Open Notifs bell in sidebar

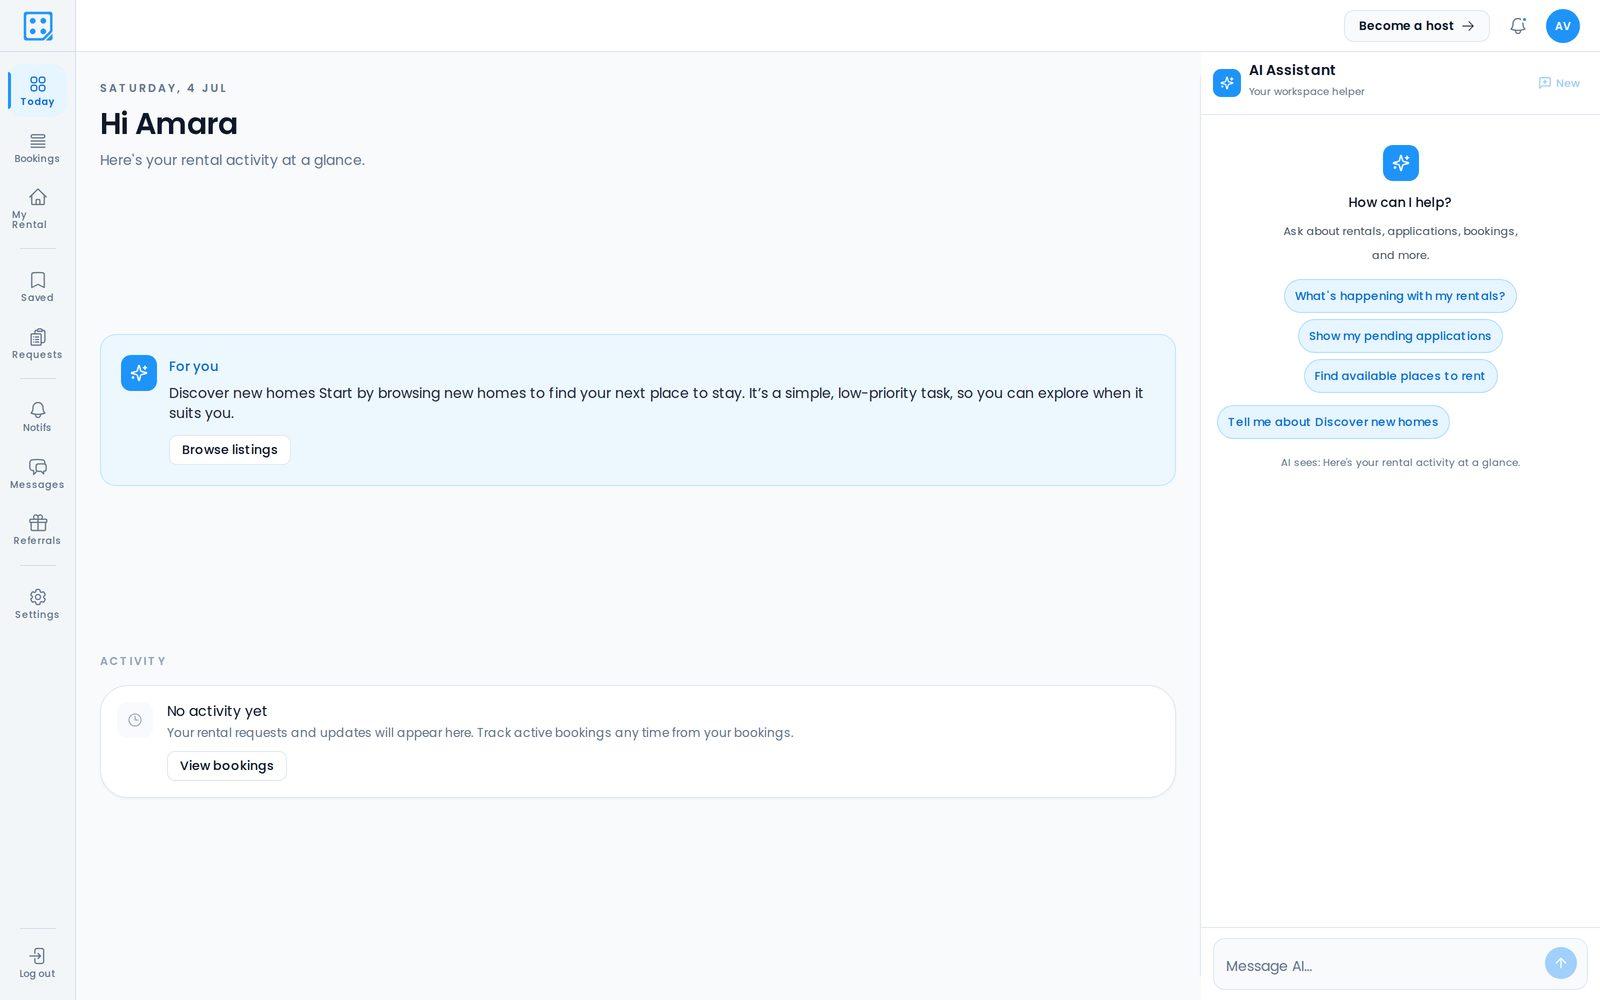(x=37, y=417)
